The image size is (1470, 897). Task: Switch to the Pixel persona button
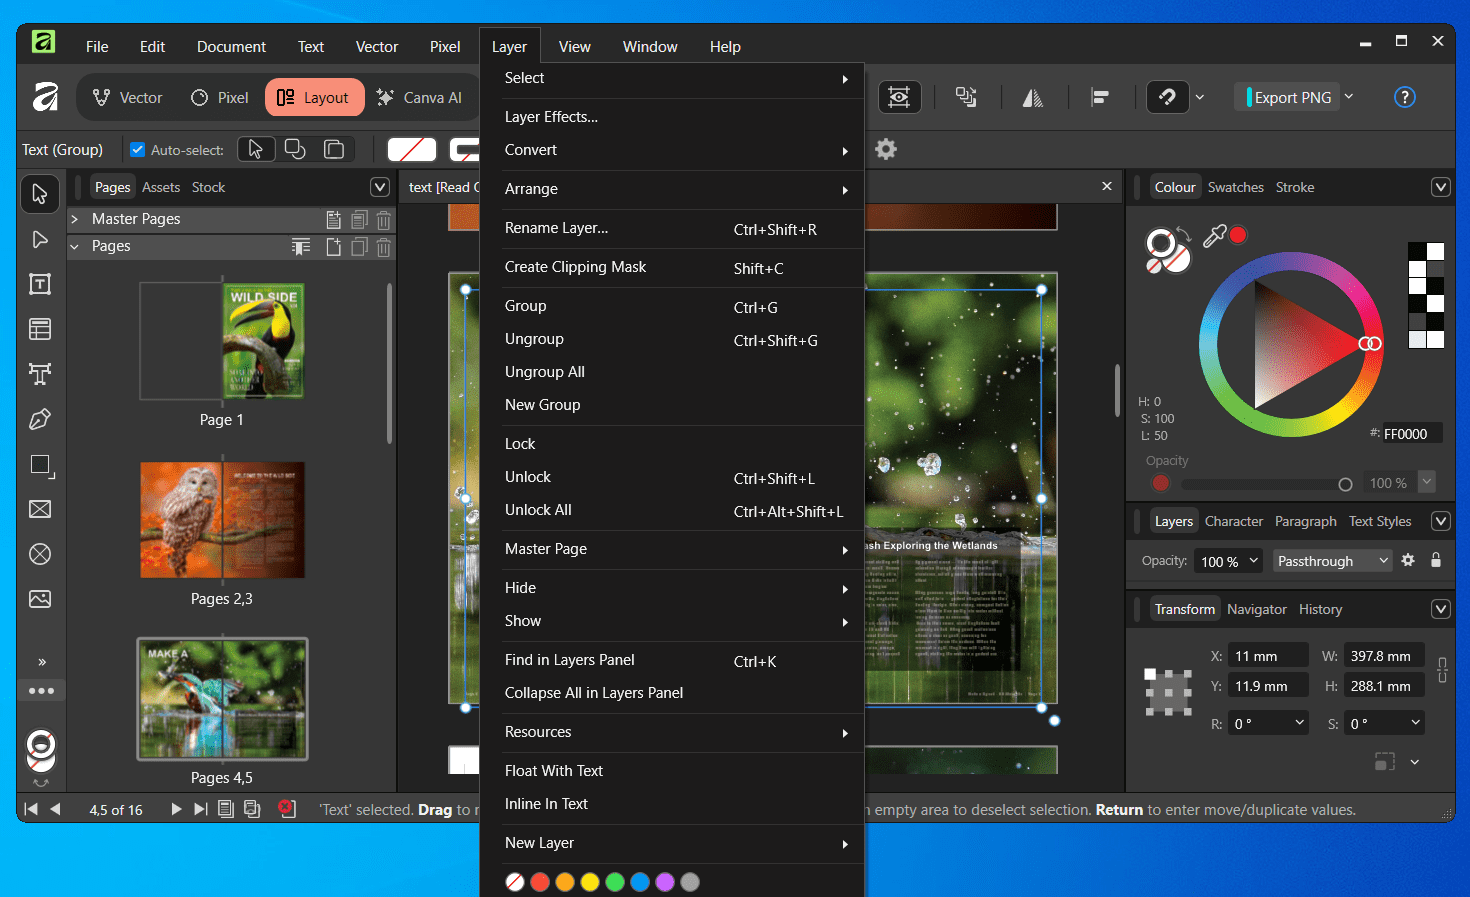(220, 97)
